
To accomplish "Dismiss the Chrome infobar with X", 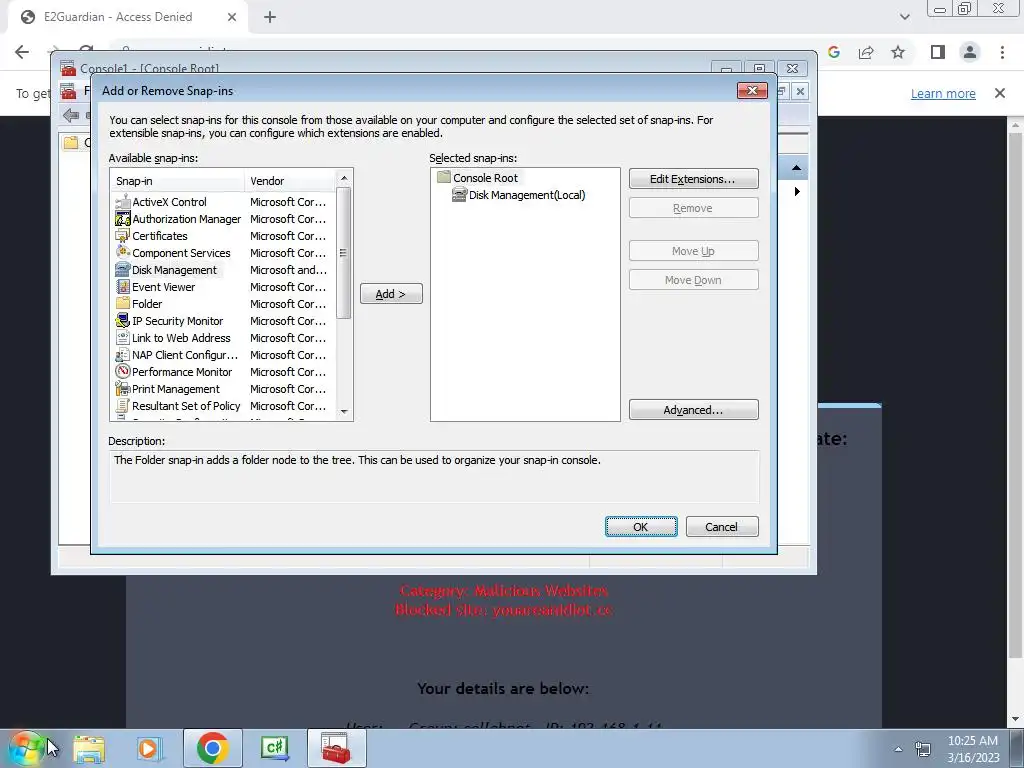I will pos(1000,93).
